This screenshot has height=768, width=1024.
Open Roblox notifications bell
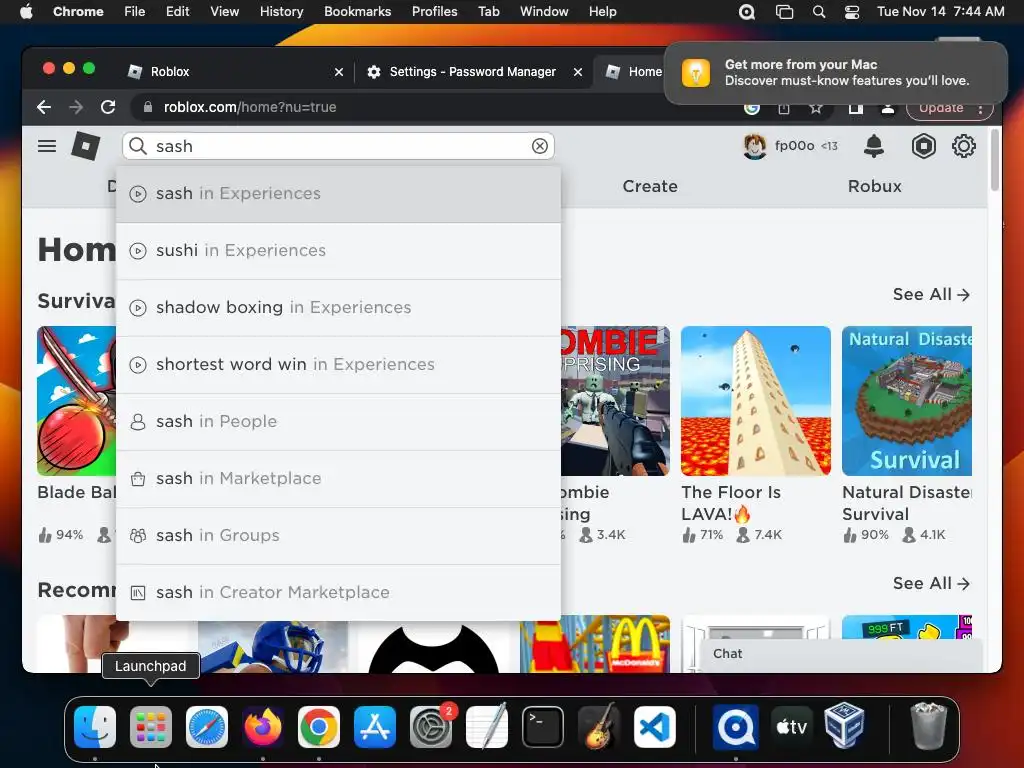[873, 146]
